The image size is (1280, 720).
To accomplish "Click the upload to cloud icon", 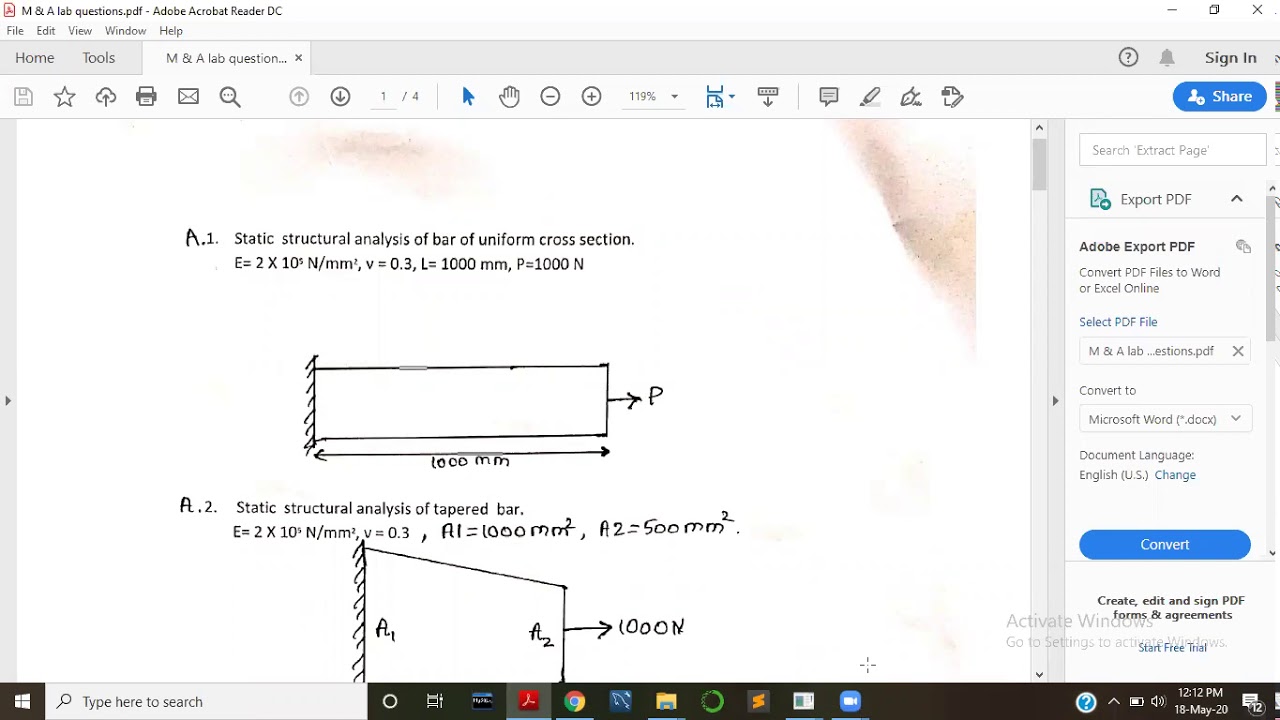I will click(106, 97).
